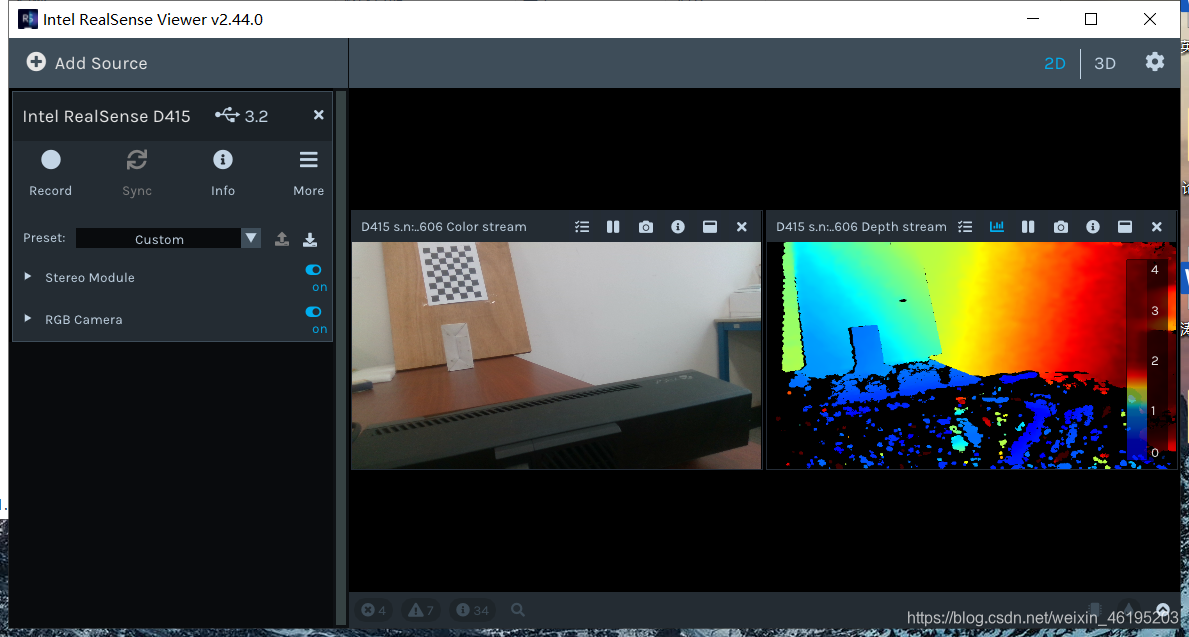Click the errors counter showing 4
This screenshot has width=1189, height=637.
pos(374,610)
